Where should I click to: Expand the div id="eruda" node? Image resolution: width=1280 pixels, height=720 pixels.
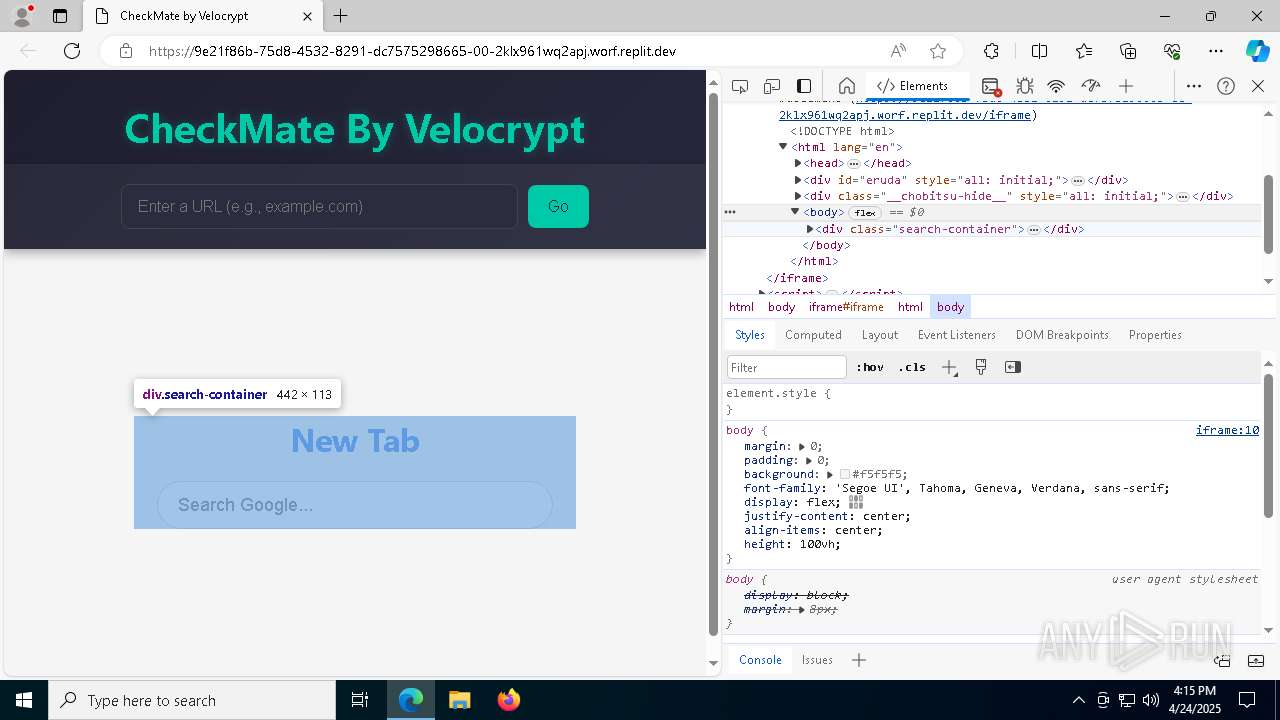click(x=798, y=180)
